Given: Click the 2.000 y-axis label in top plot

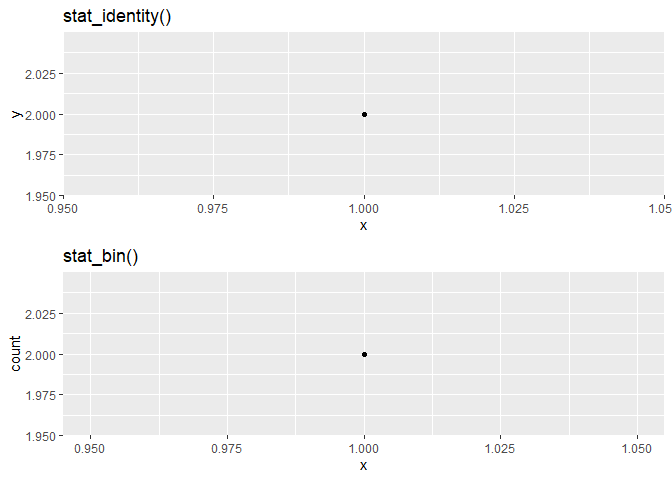Looking at the screenshot, I should click(40, 116).
